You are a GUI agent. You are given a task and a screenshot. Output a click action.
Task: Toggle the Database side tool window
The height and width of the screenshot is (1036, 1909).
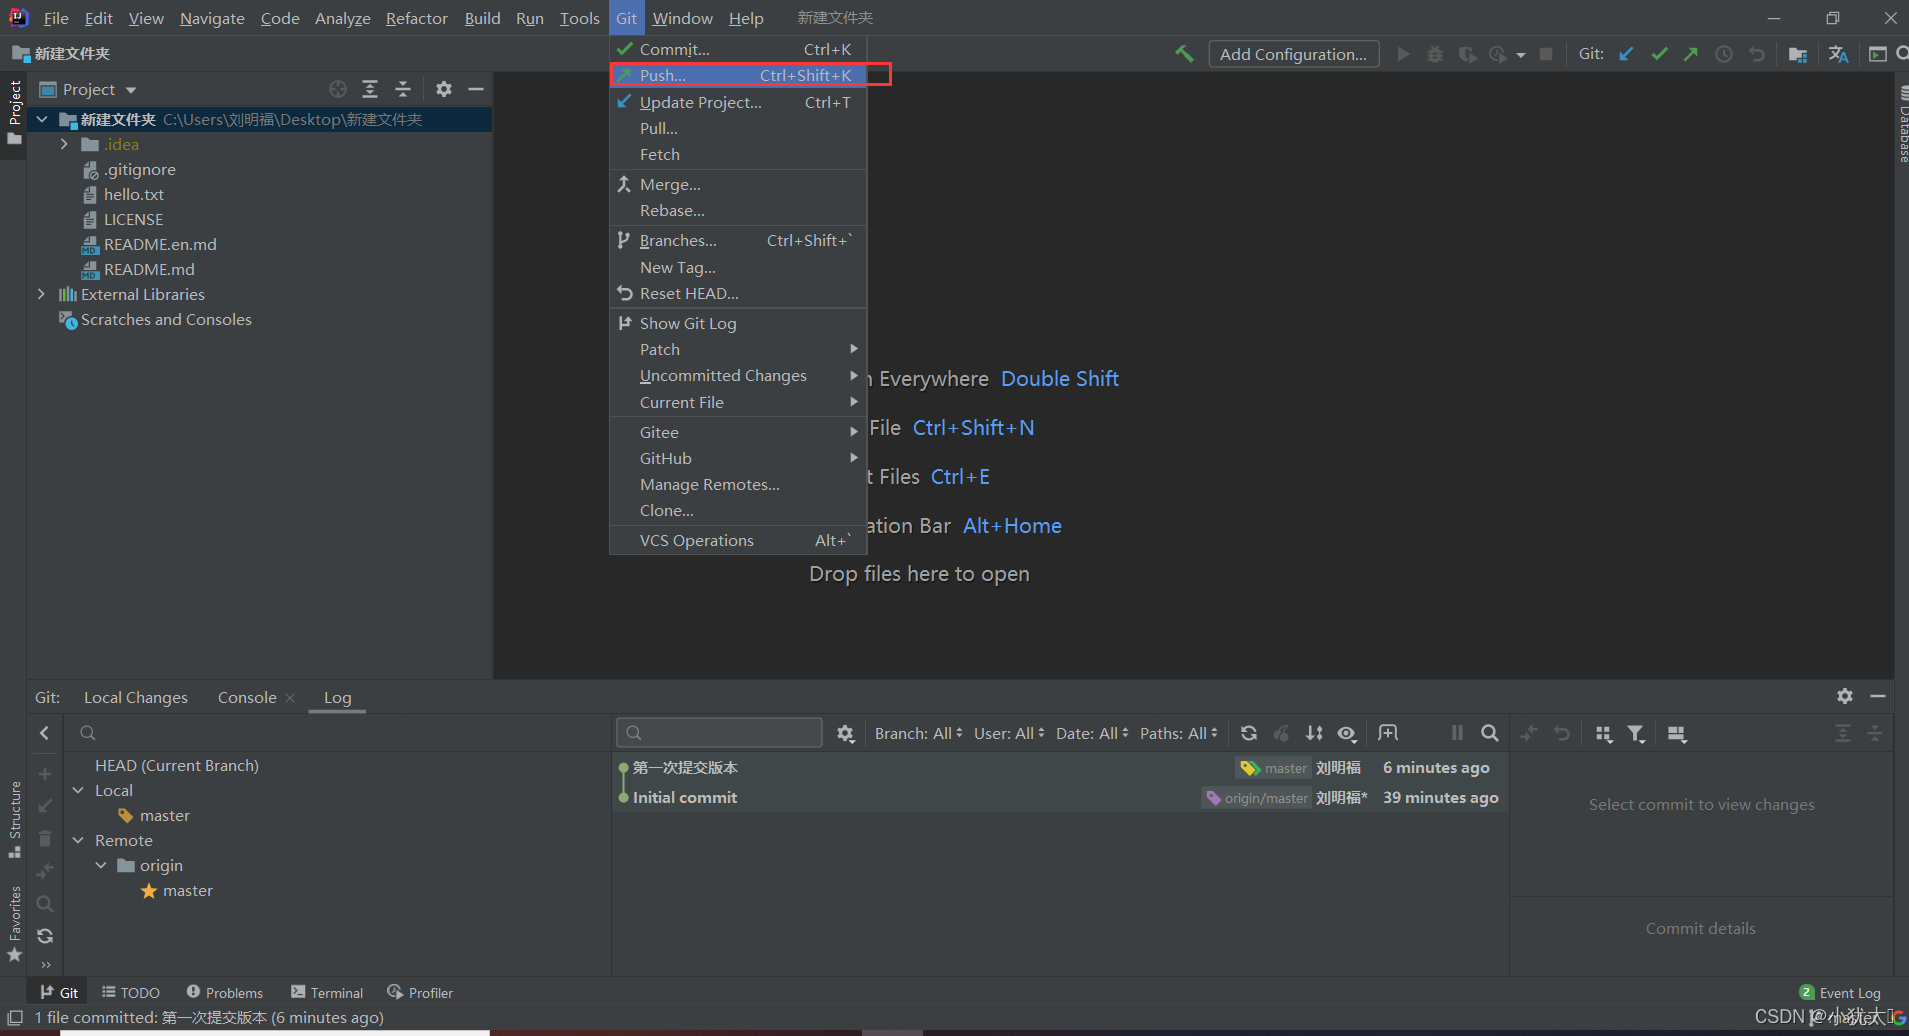(1902, 125)
